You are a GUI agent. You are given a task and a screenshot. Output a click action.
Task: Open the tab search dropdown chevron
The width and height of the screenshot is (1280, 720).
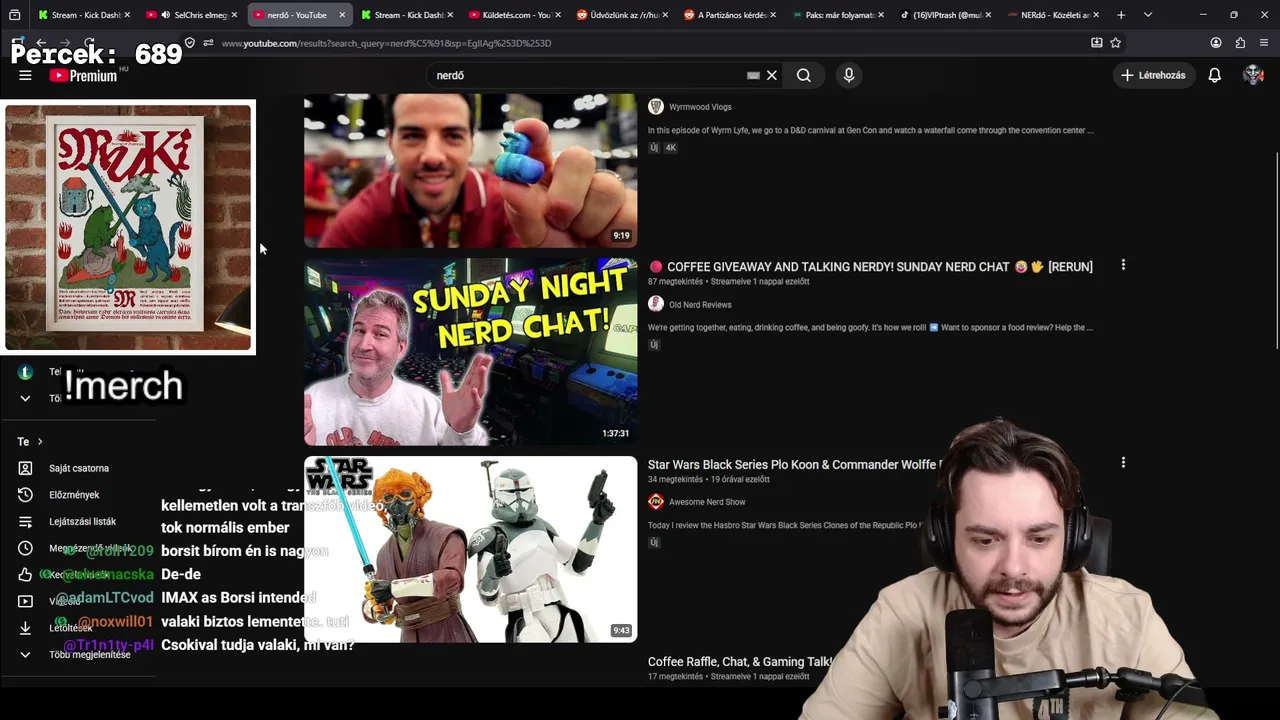click(1148, 15)
